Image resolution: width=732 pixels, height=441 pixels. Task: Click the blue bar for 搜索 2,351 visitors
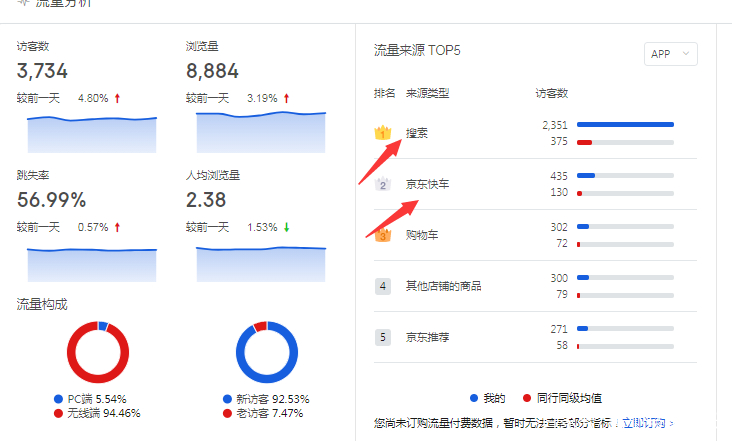pos(626,125)
